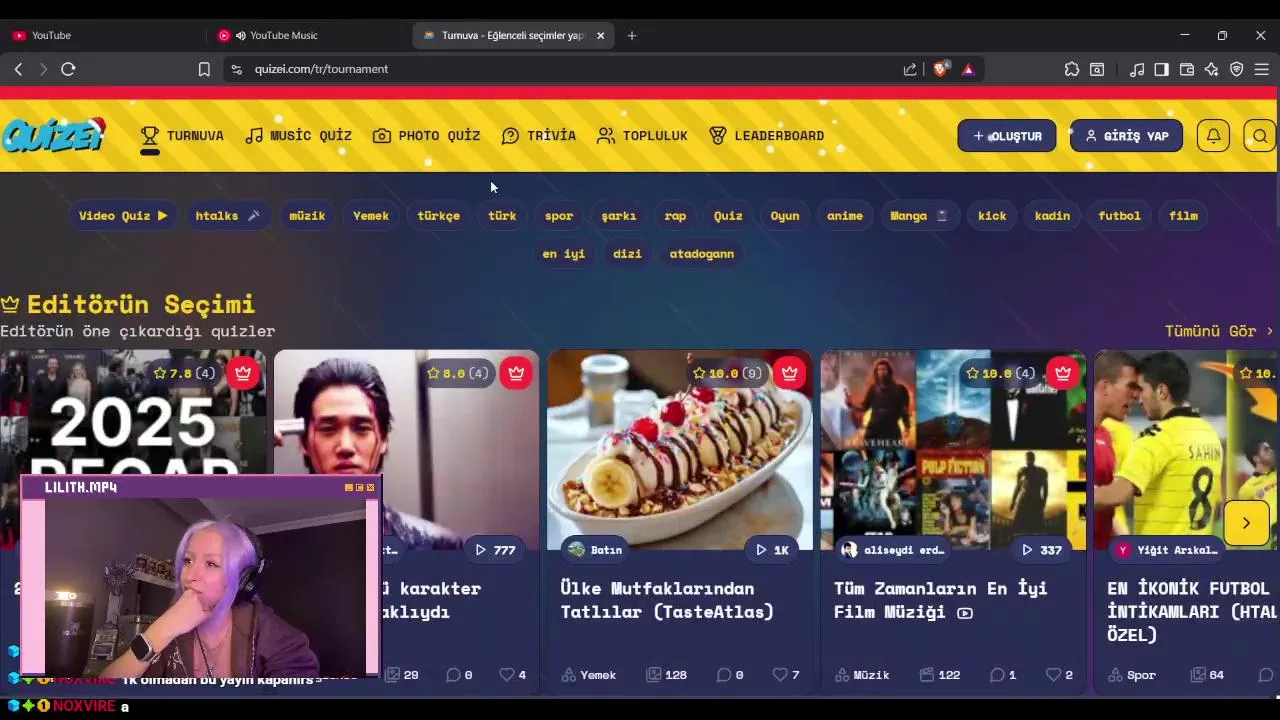This screenshot has width=1280, height=720.
Task: Open the film music quiz thumbnail
Action: tap(953, 450)
